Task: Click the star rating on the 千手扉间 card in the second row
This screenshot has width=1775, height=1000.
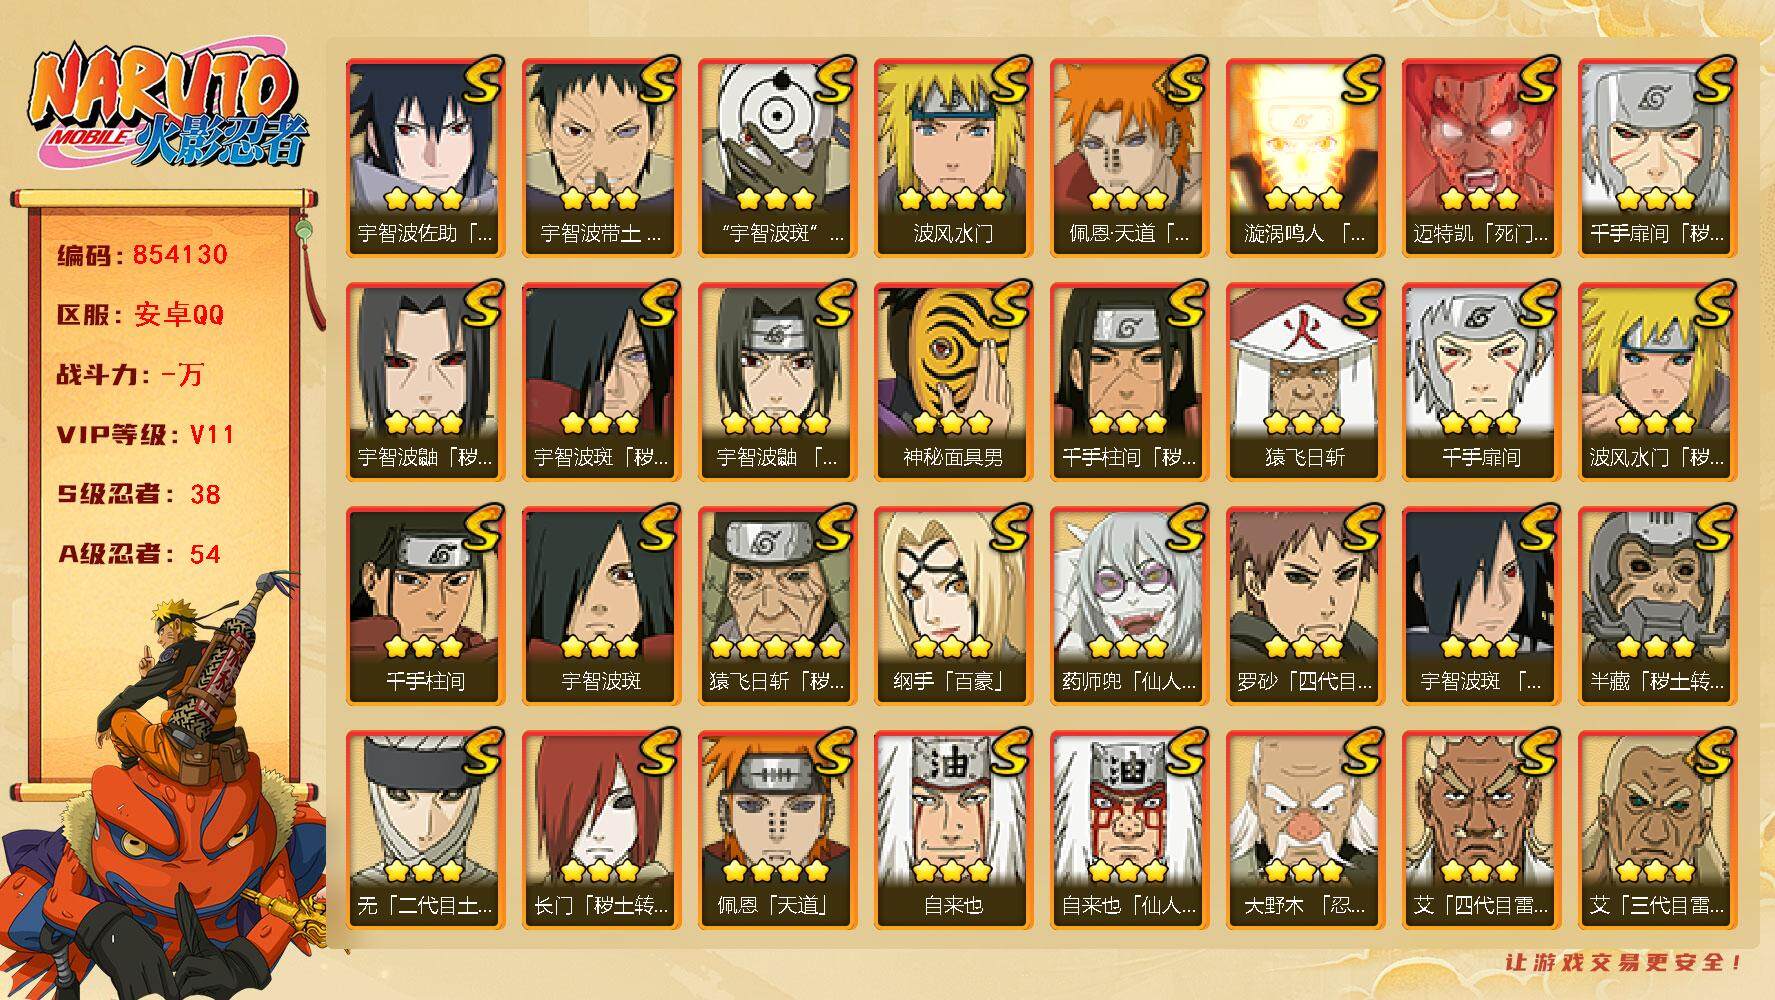Action: point(1481,422)
